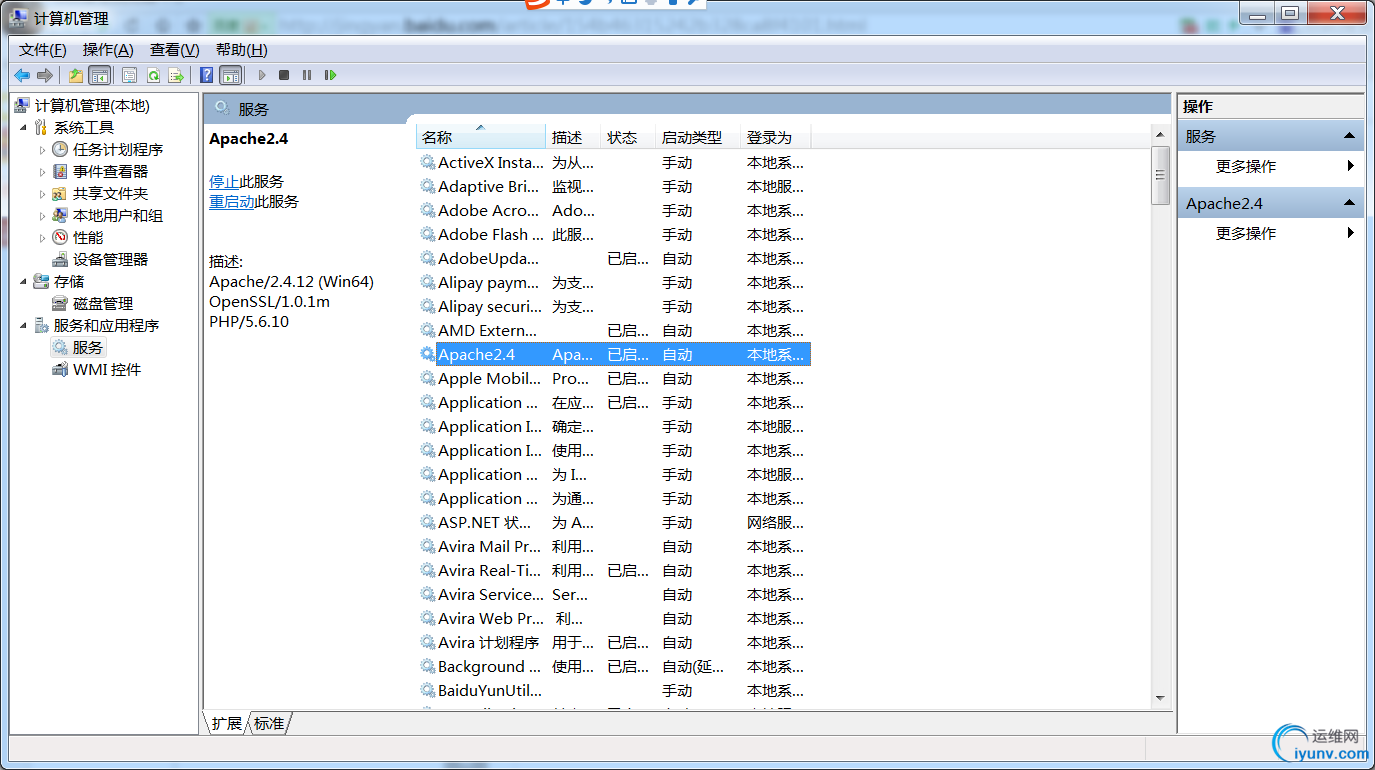Click the Back arrow toolbar icon
The image size is (1375, 770).
point(22,75)
